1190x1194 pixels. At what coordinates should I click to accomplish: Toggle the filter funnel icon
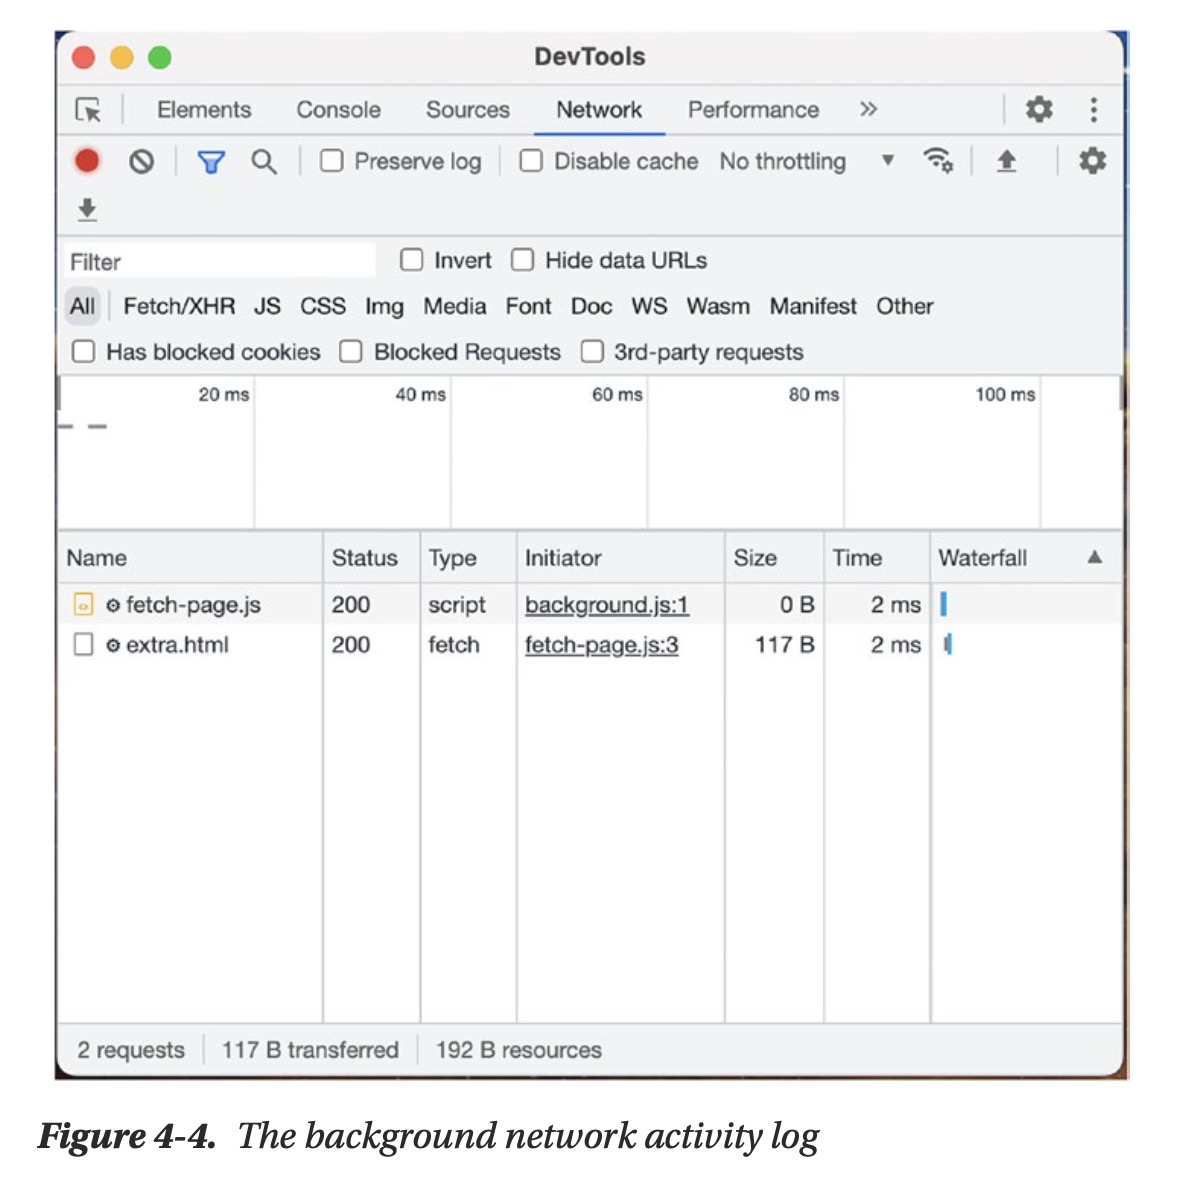[x=211, y=162]
